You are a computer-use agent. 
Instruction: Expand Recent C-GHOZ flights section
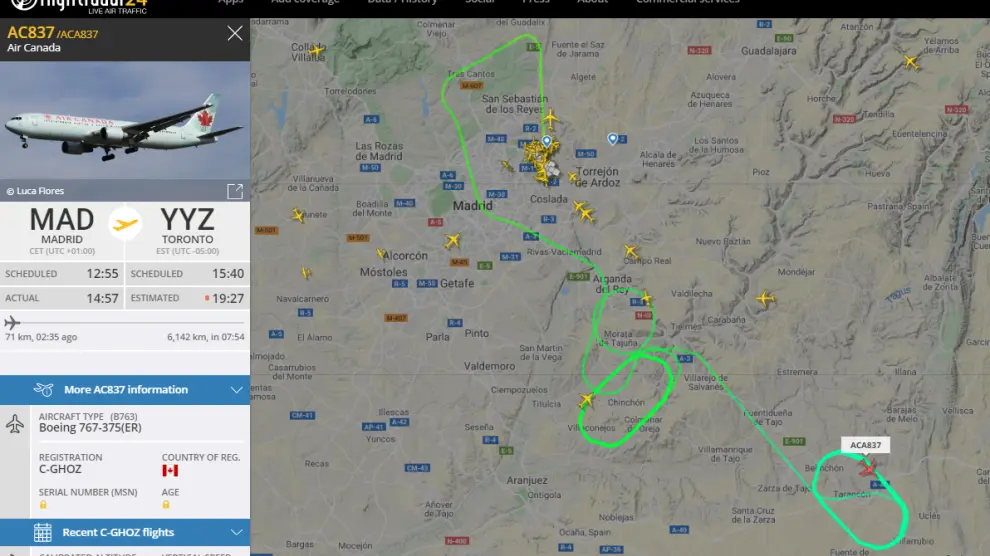pyautogui.click(x=125, y=532)
